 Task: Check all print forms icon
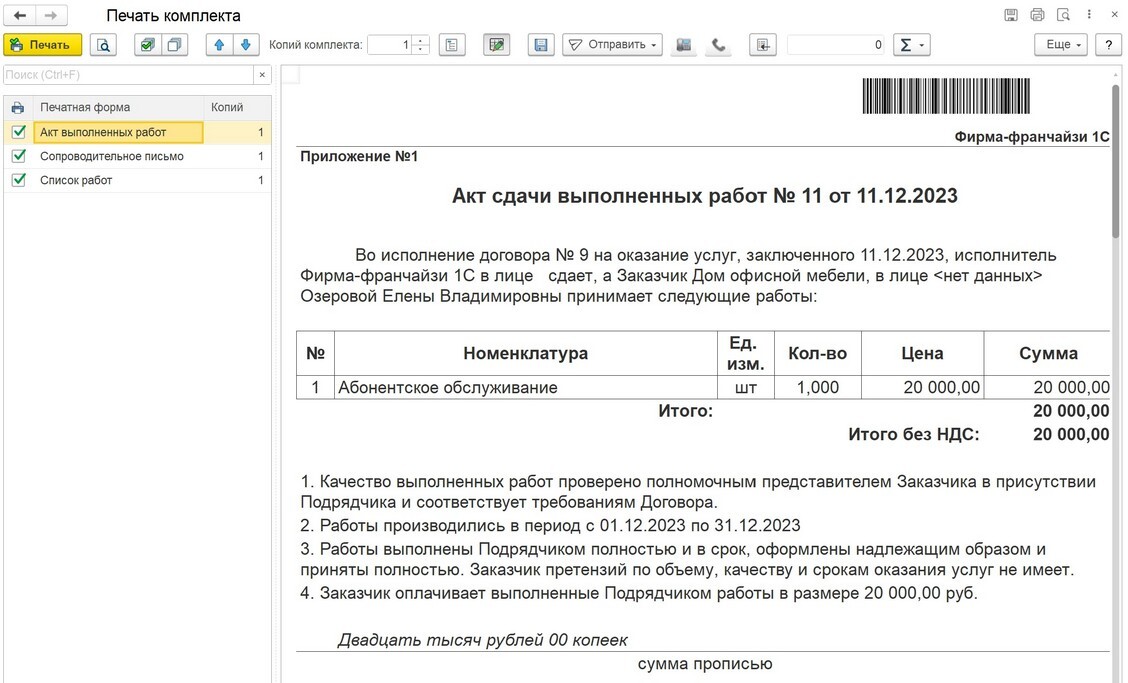(147, 45)
